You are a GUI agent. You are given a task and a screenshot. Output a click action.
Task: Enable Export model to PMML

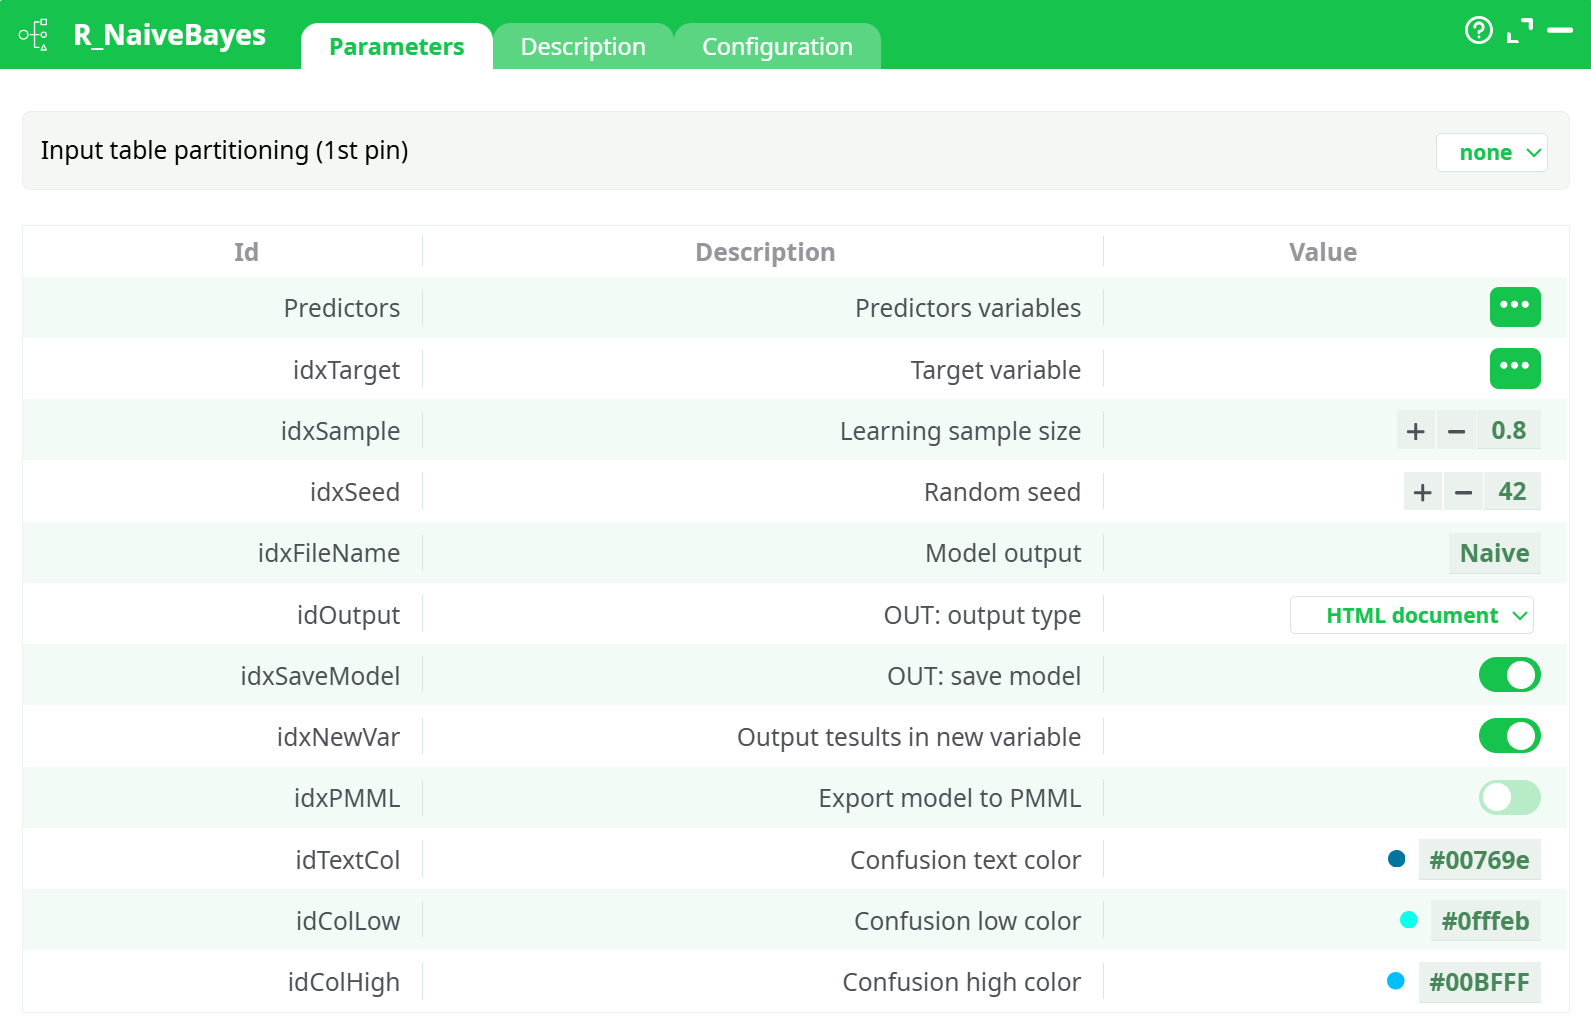tap(1509, 798)
